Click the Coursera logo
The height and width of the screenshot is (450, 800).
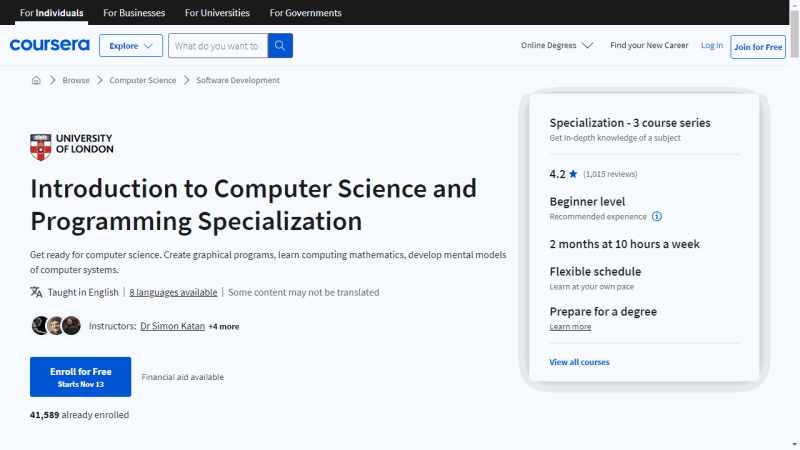[x=49, y=45]
